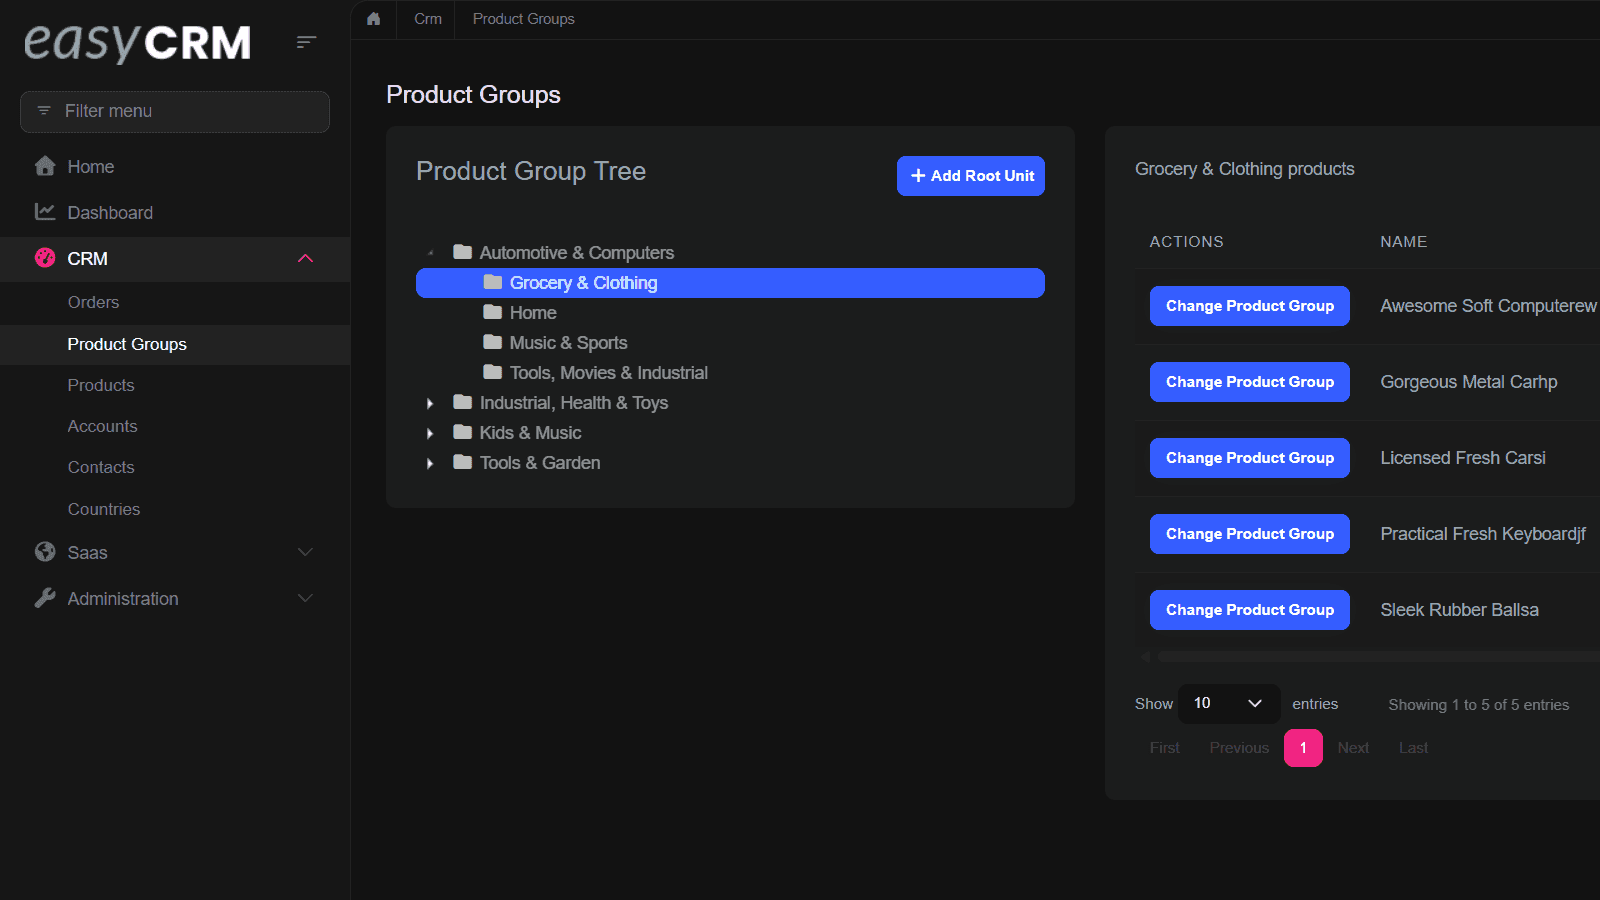Change product group for Gorgeous Metal Carhp
Screen dimensions: 1600x900
(x=1250, y=382)
